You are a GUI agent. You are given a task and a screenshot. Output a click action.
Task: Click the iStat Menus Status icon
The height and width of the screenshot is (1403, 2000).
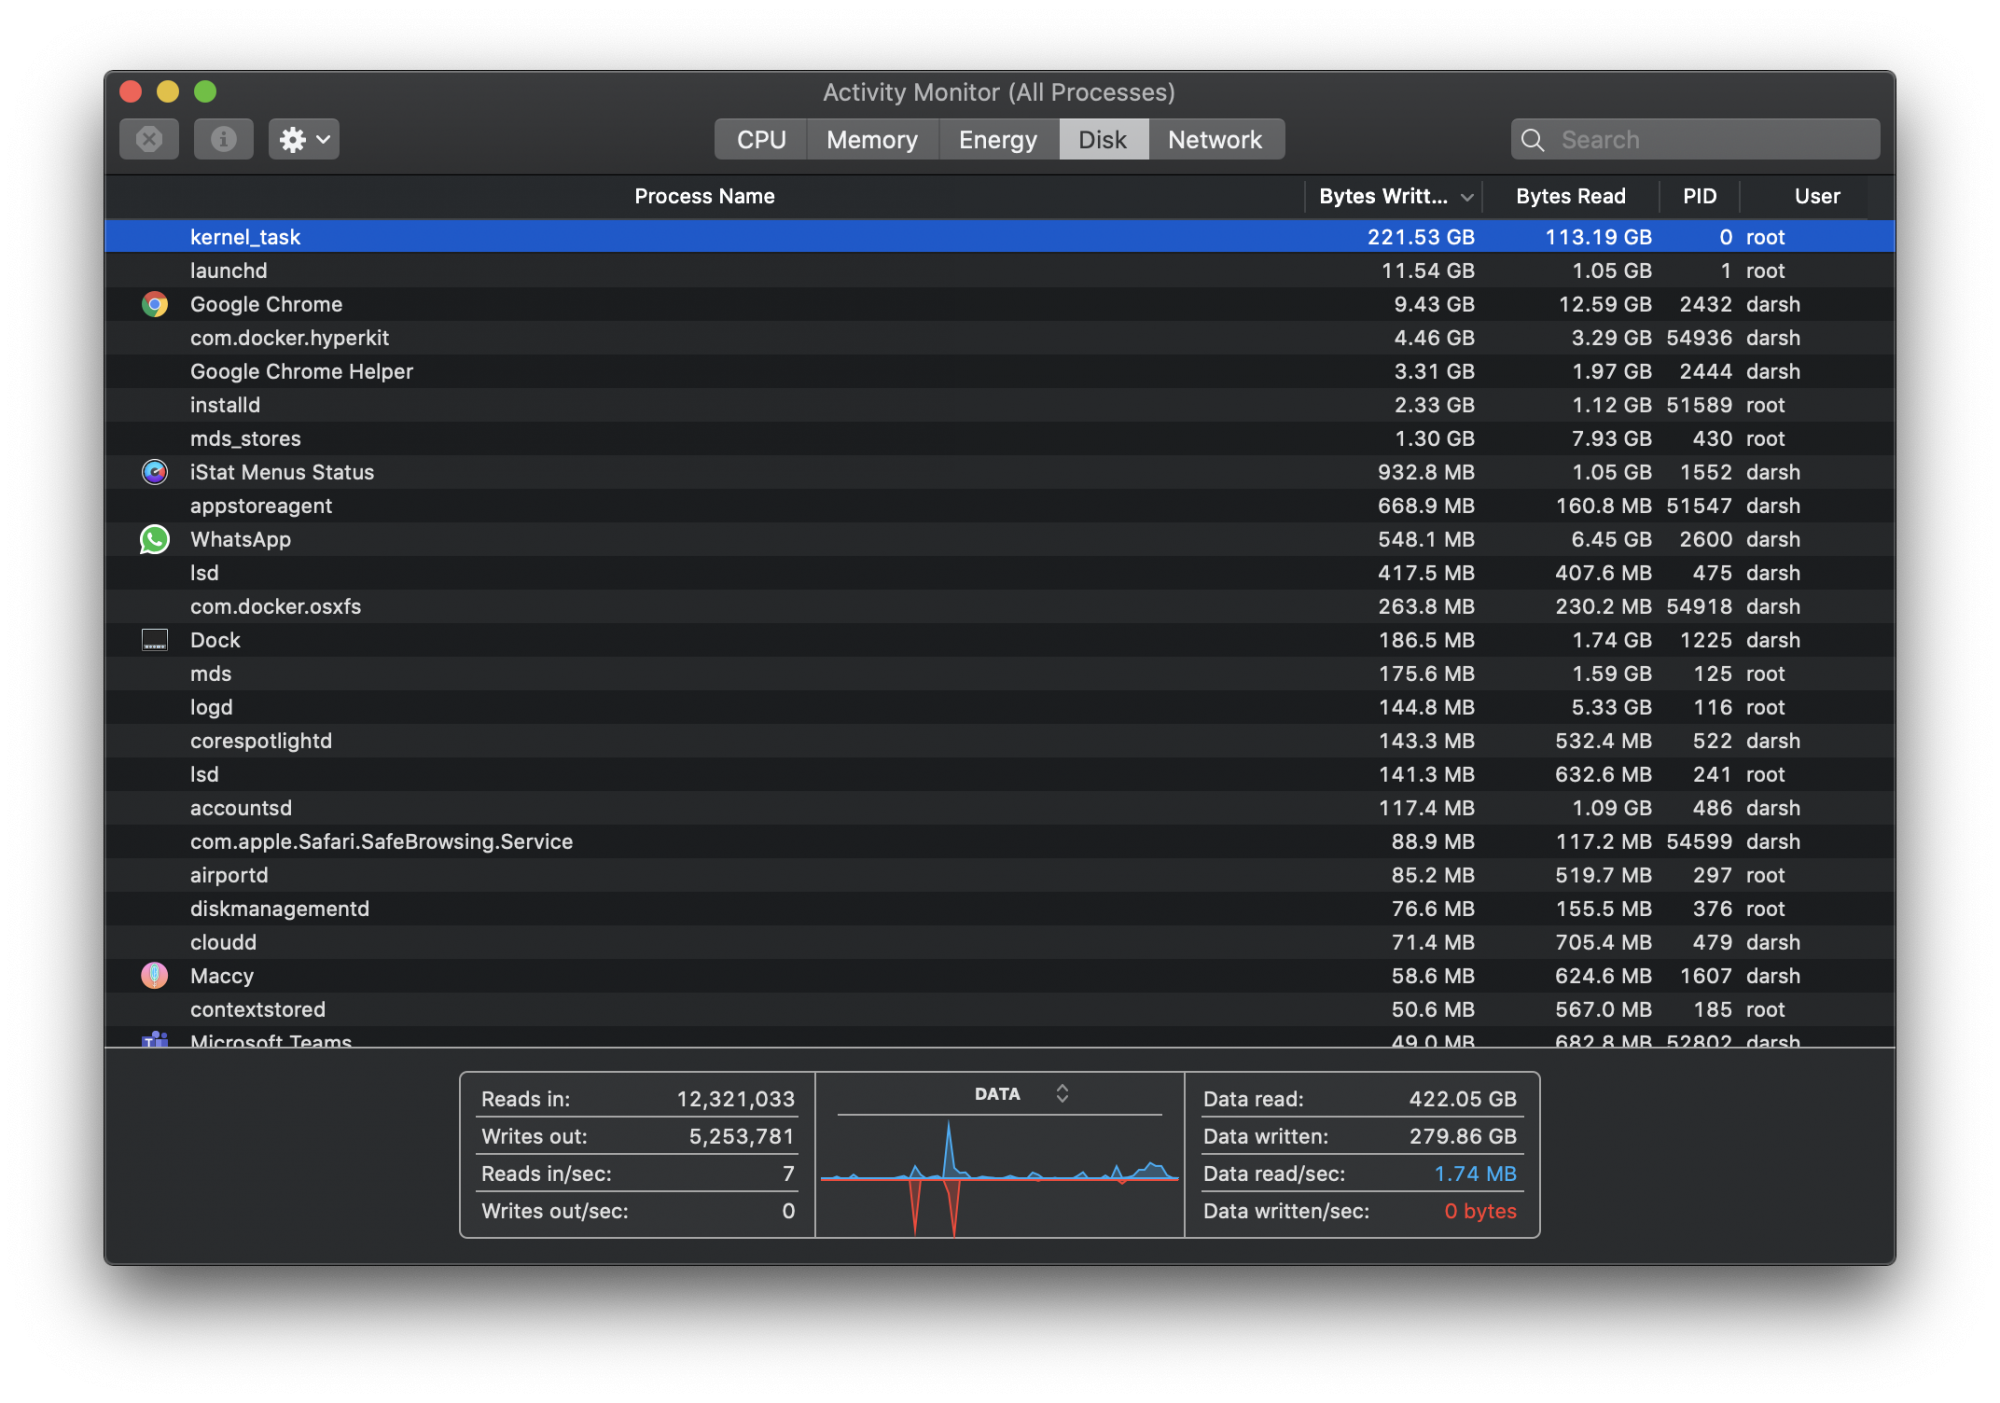coord(155,472)
